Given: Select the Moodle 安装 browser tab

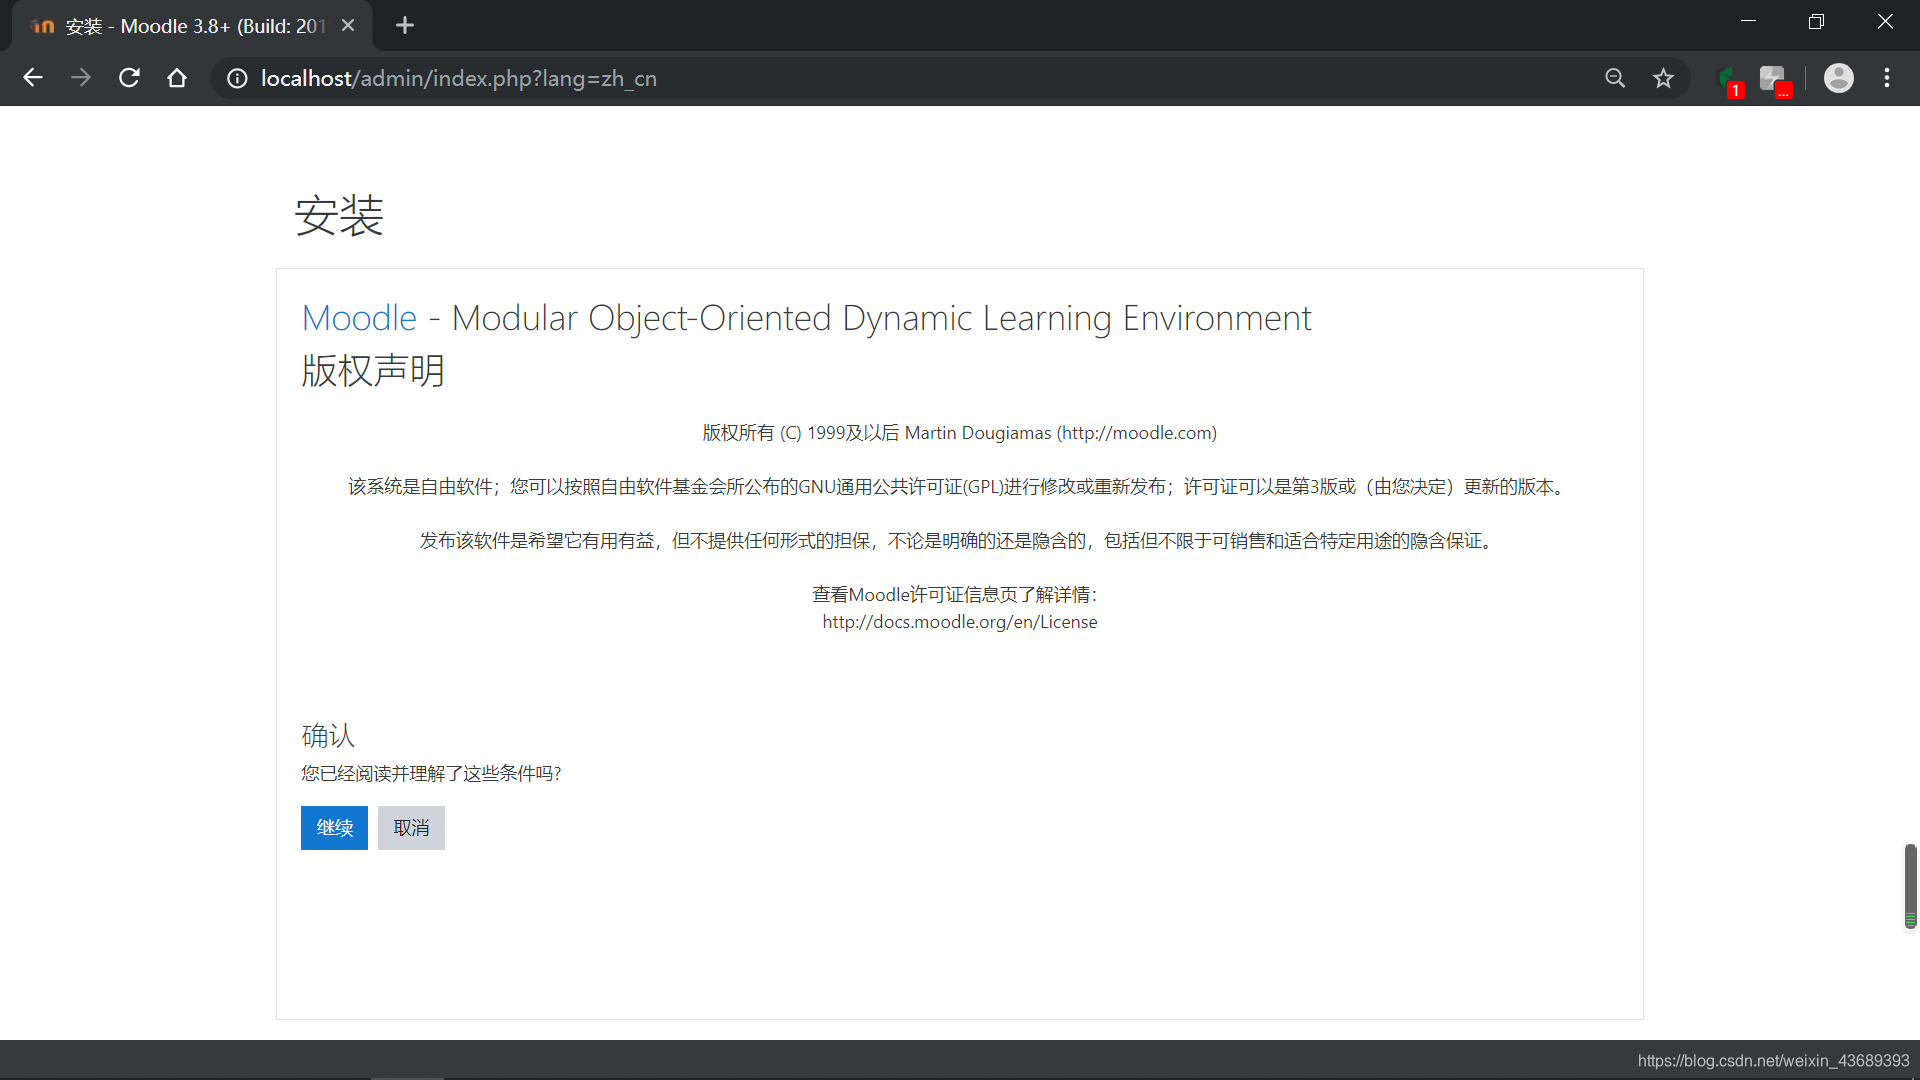Looking at the screenshot, I should tap(190, 26).
